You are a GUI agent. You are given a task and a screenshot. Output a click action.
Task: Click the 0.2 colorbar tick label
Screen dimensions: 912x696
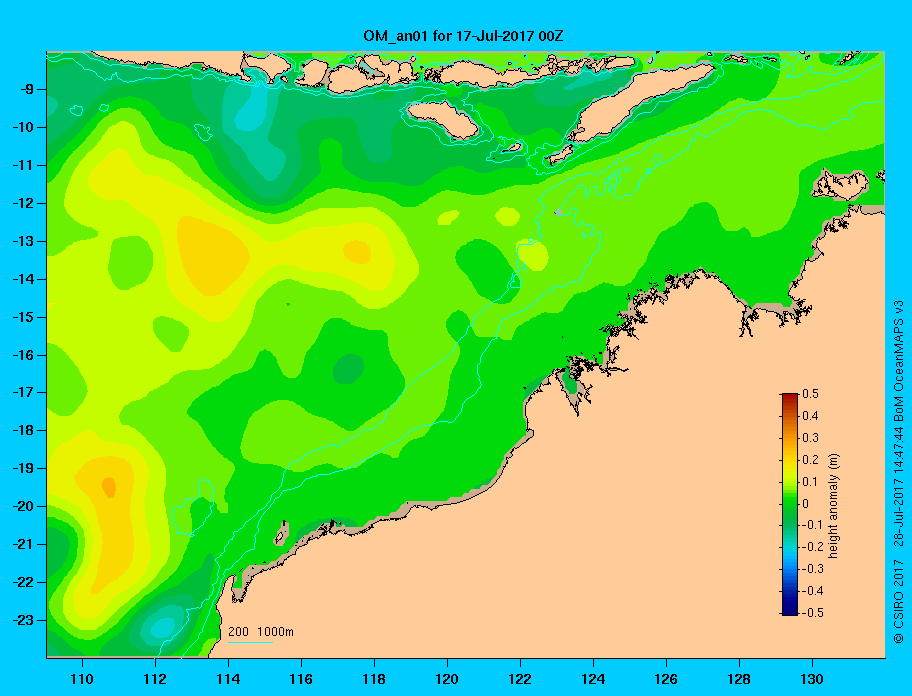click(x=811, y=460)
